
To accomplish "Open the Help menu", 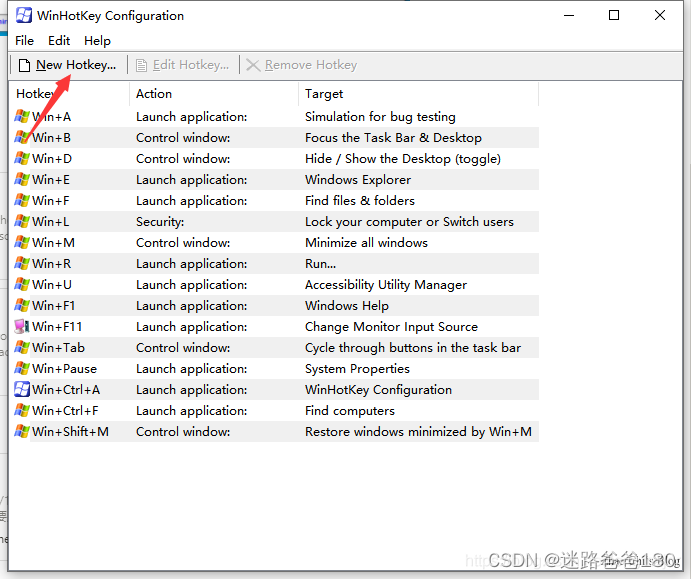I will 97,41.
